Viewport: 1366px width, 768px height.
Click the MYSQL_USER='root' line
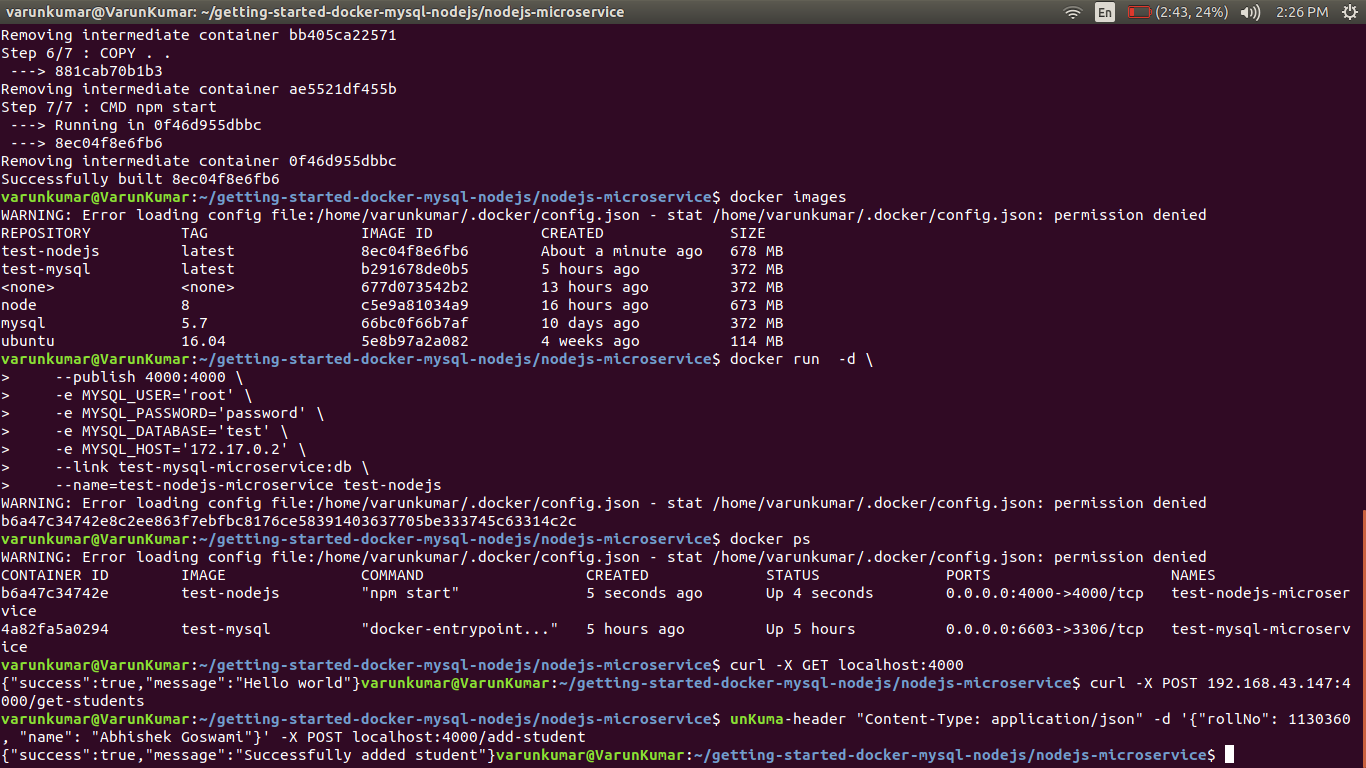tap(154, 395)
